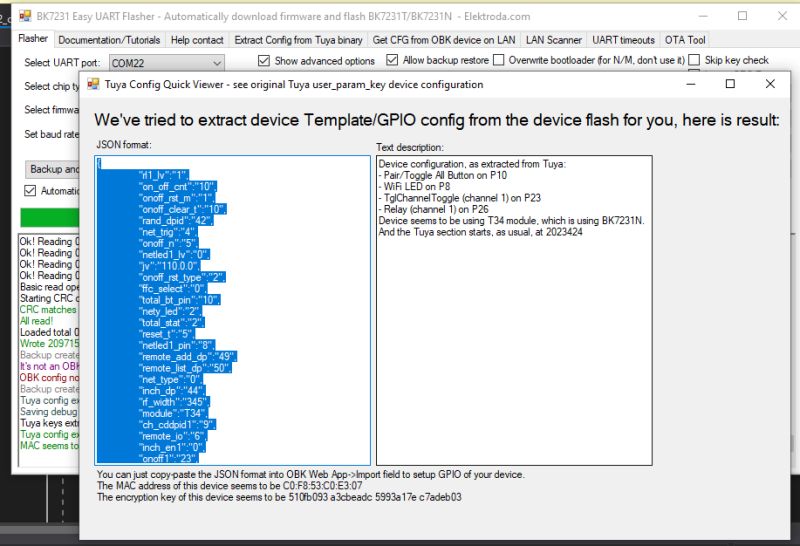Click the BK7231 Flasher title bar icon
The height and width of the screenshot is (546, 800).
[25, 16]
